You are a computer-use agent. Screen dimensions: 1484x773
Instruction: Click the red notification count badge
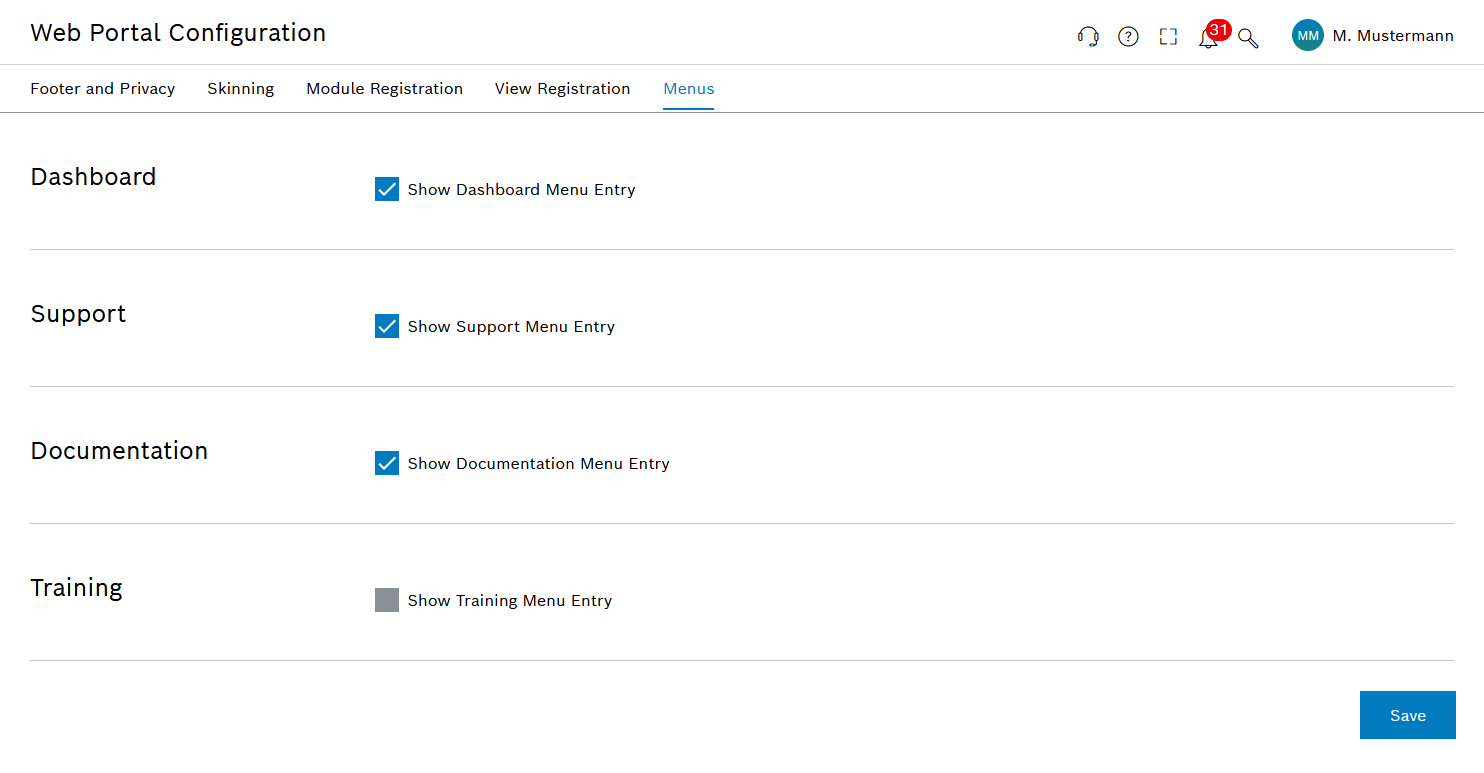coord(1217,29)
